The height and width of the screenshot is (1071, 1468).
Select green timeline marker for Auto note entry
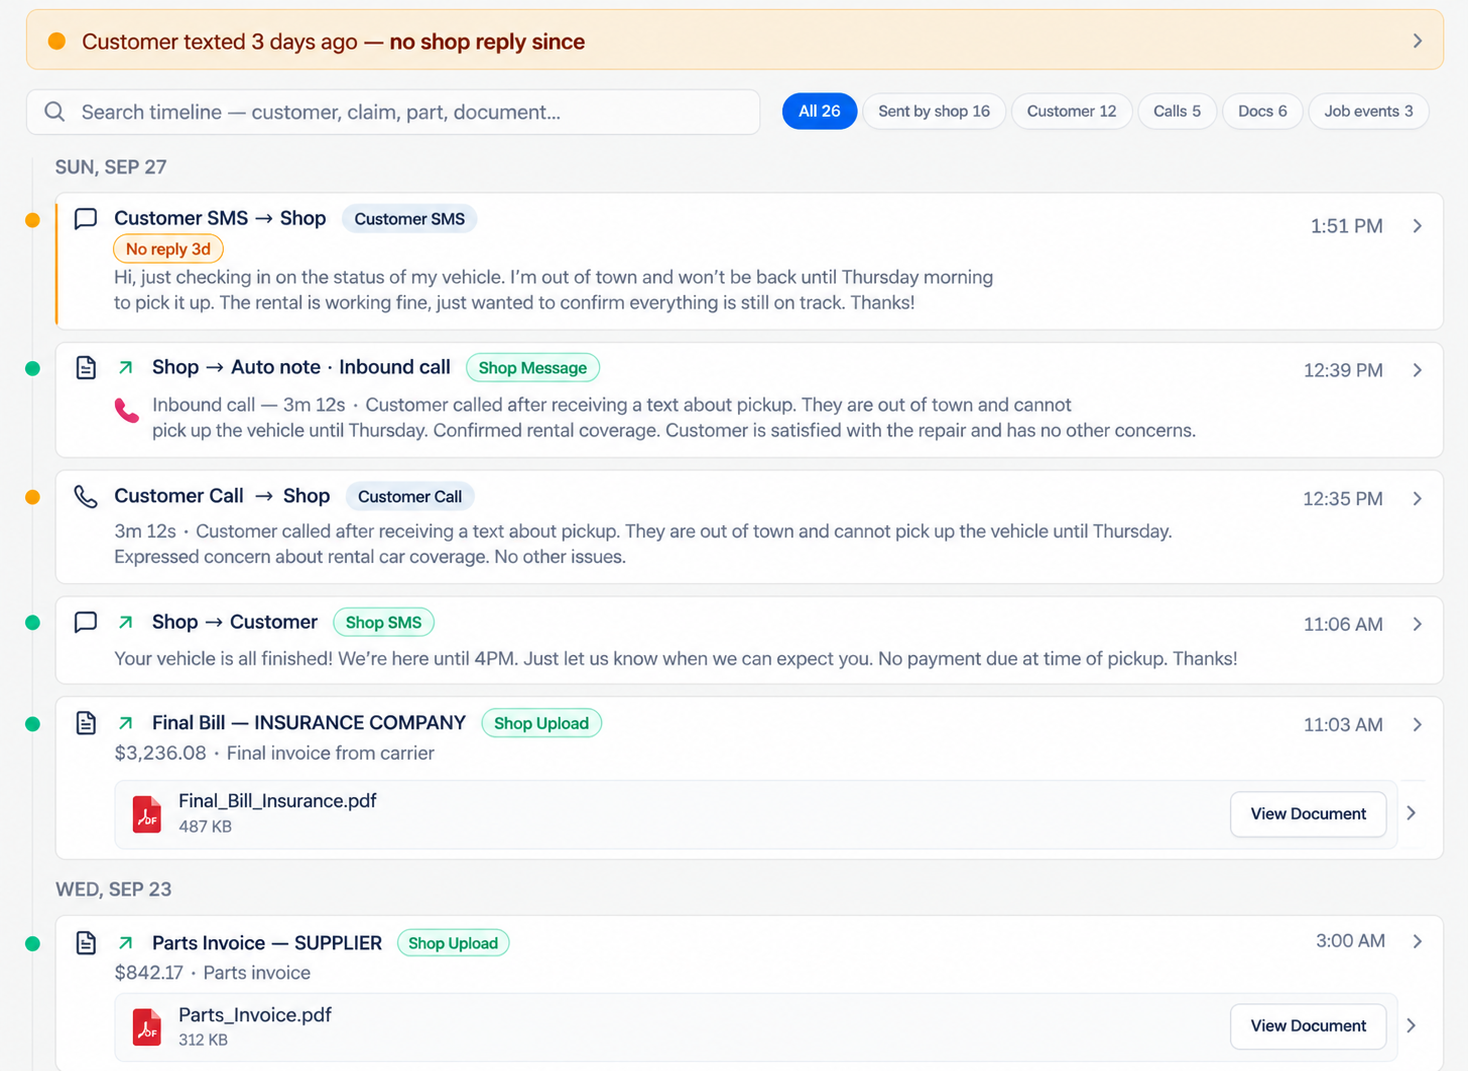[33, 369]
